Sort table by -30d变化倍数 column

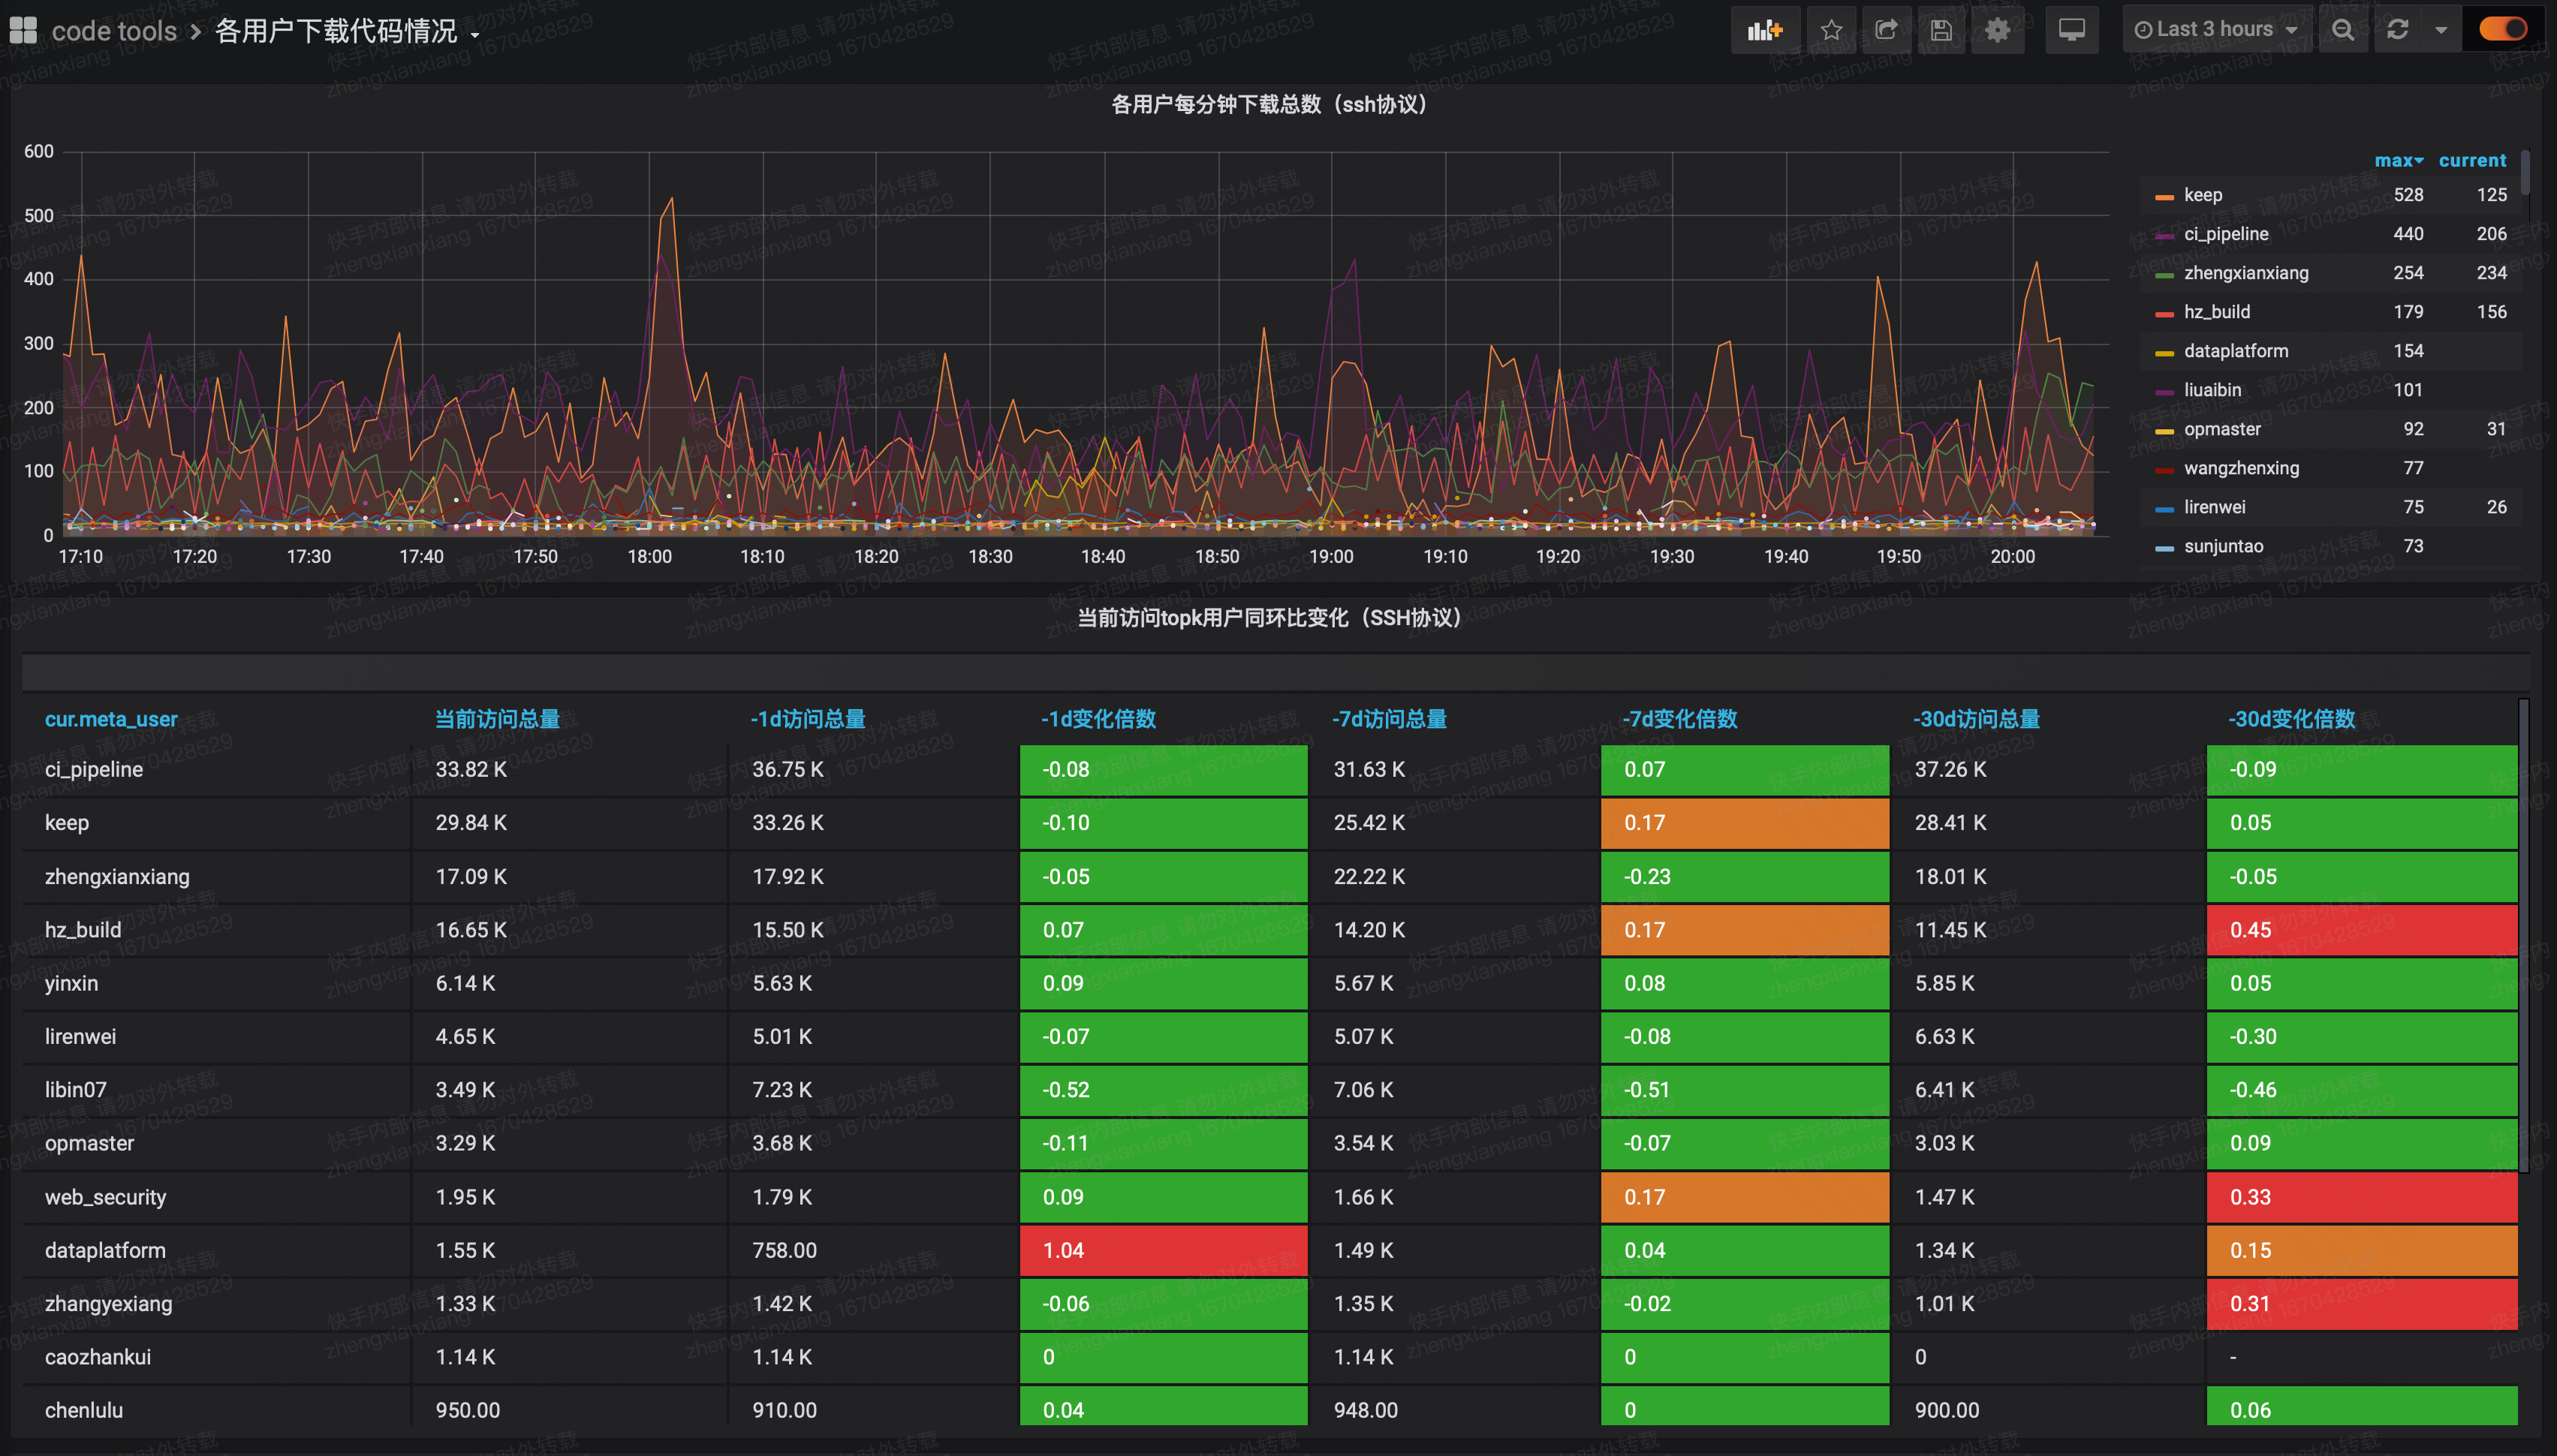[x=2291, y=719]
